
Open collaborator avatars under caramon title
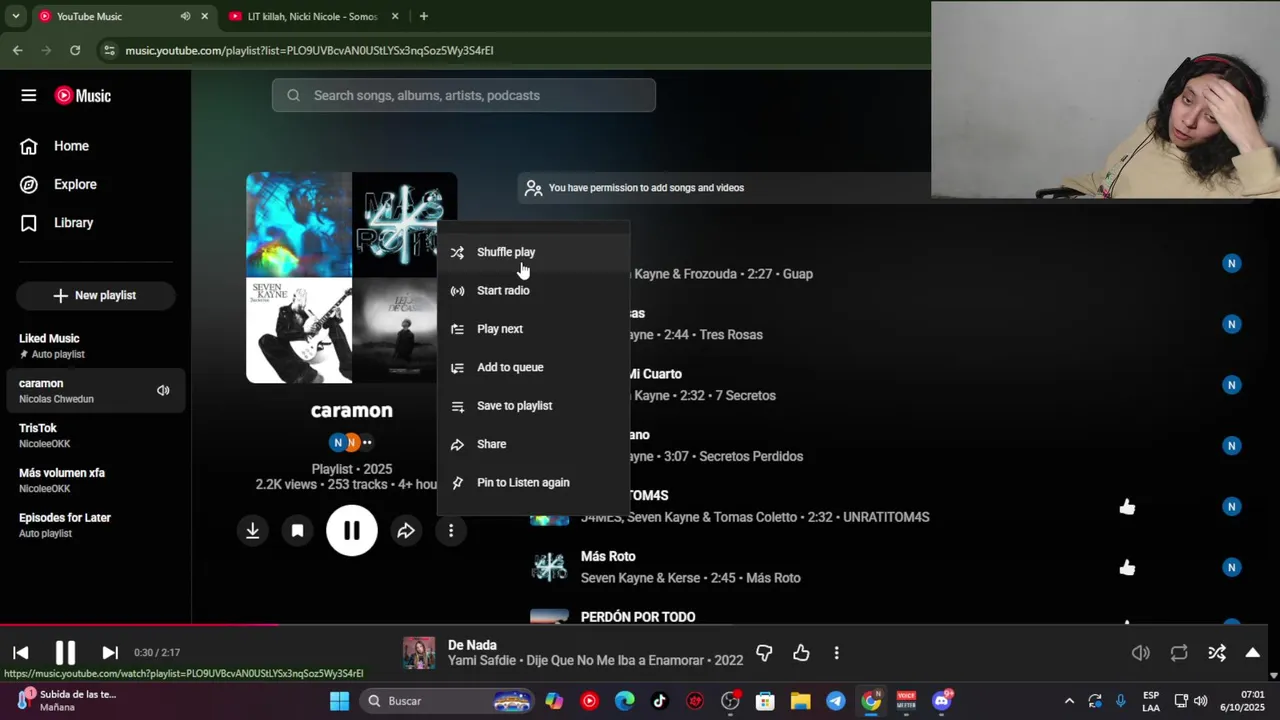(351, 442)
